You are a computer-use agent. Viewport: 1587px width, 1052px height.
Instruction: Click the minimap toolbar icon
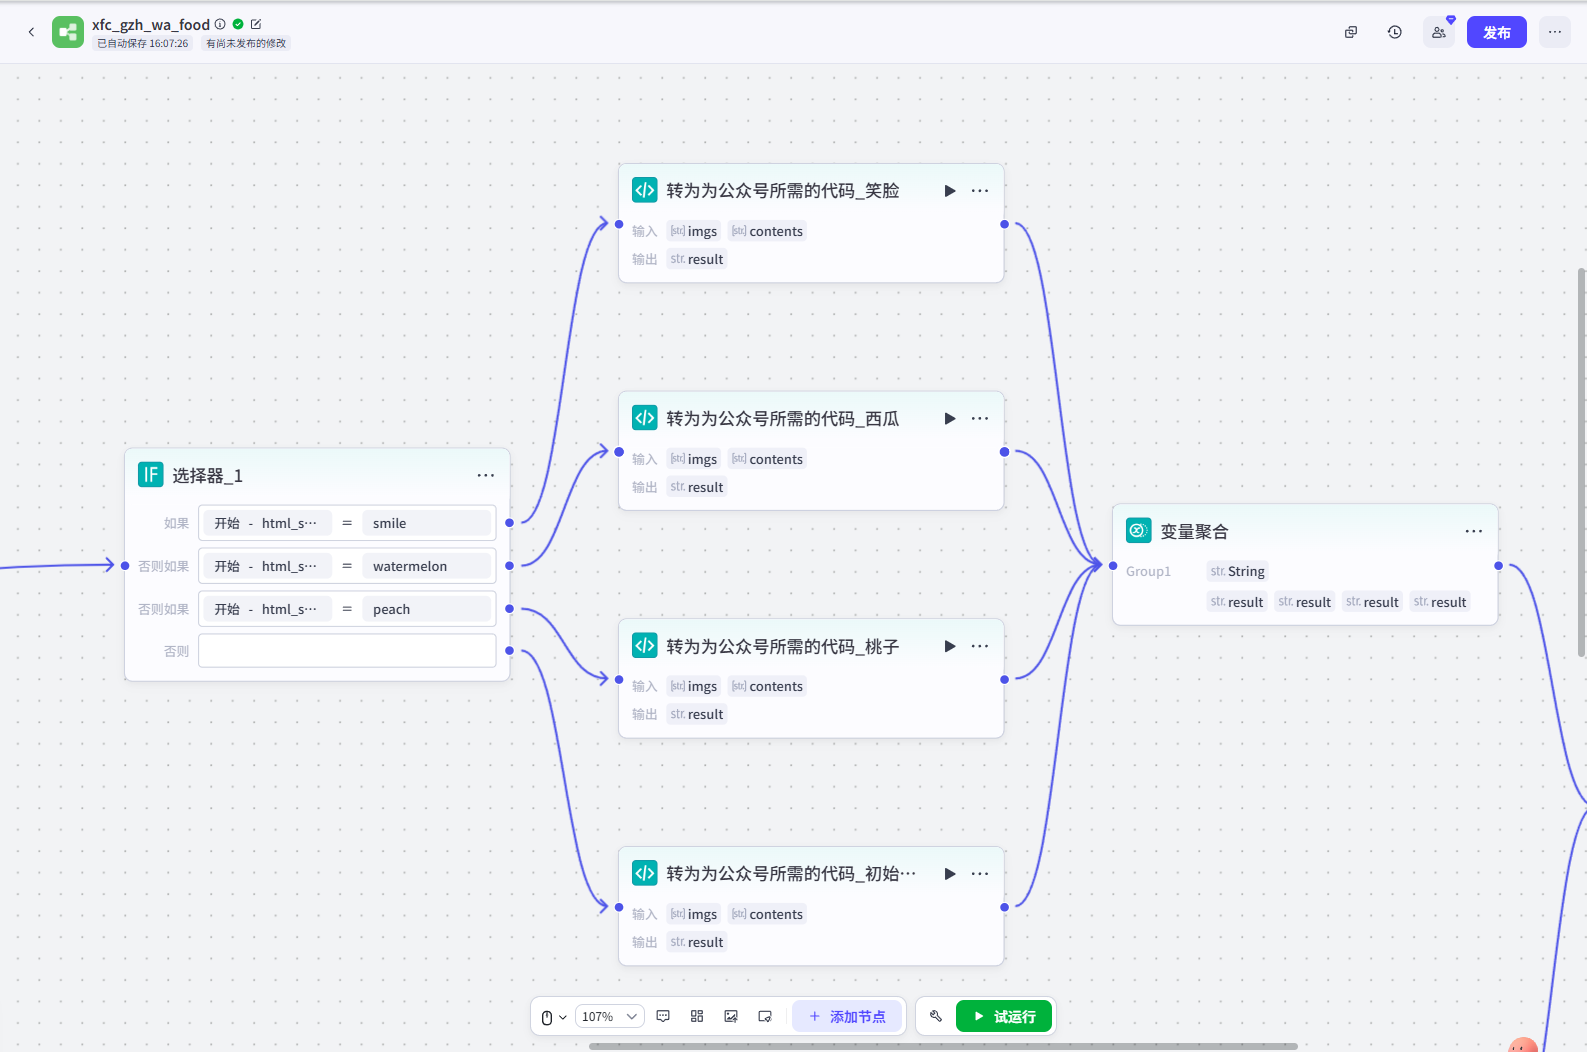765,1017
